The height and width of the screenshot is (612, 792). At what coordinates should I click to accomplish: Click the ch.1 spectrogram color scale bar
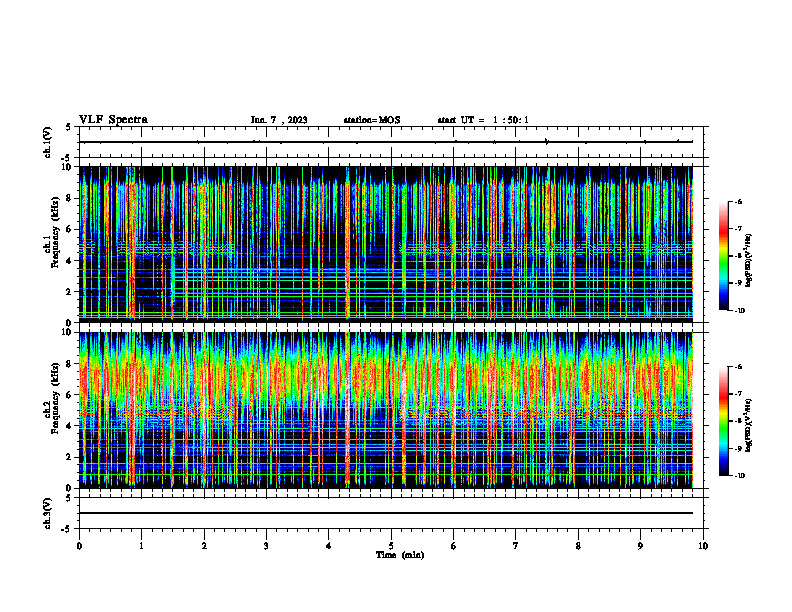723,256
